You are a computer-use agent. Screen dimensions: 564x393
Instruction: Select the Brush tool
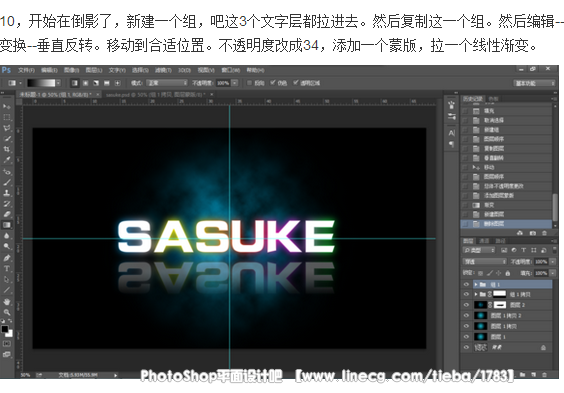point(6,182)
